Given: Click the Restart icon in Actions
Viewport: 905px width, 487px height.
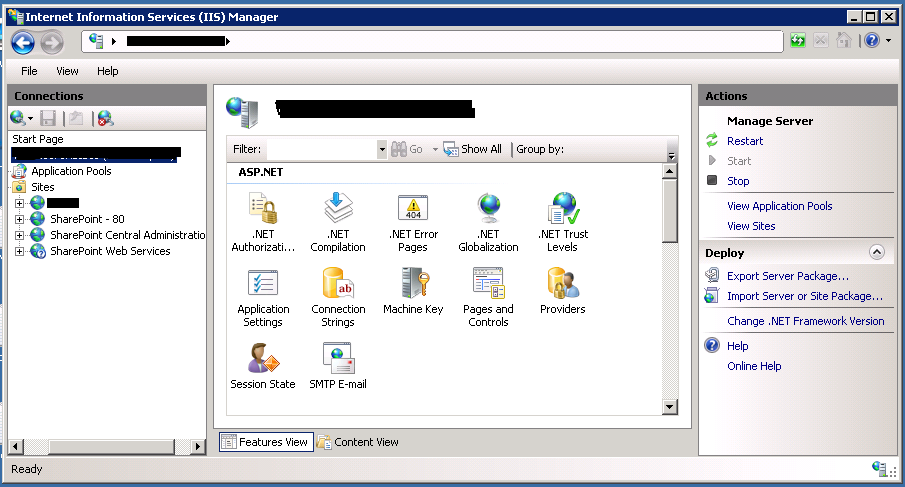Looking at the screenshot, I should [x=712, y=140].
